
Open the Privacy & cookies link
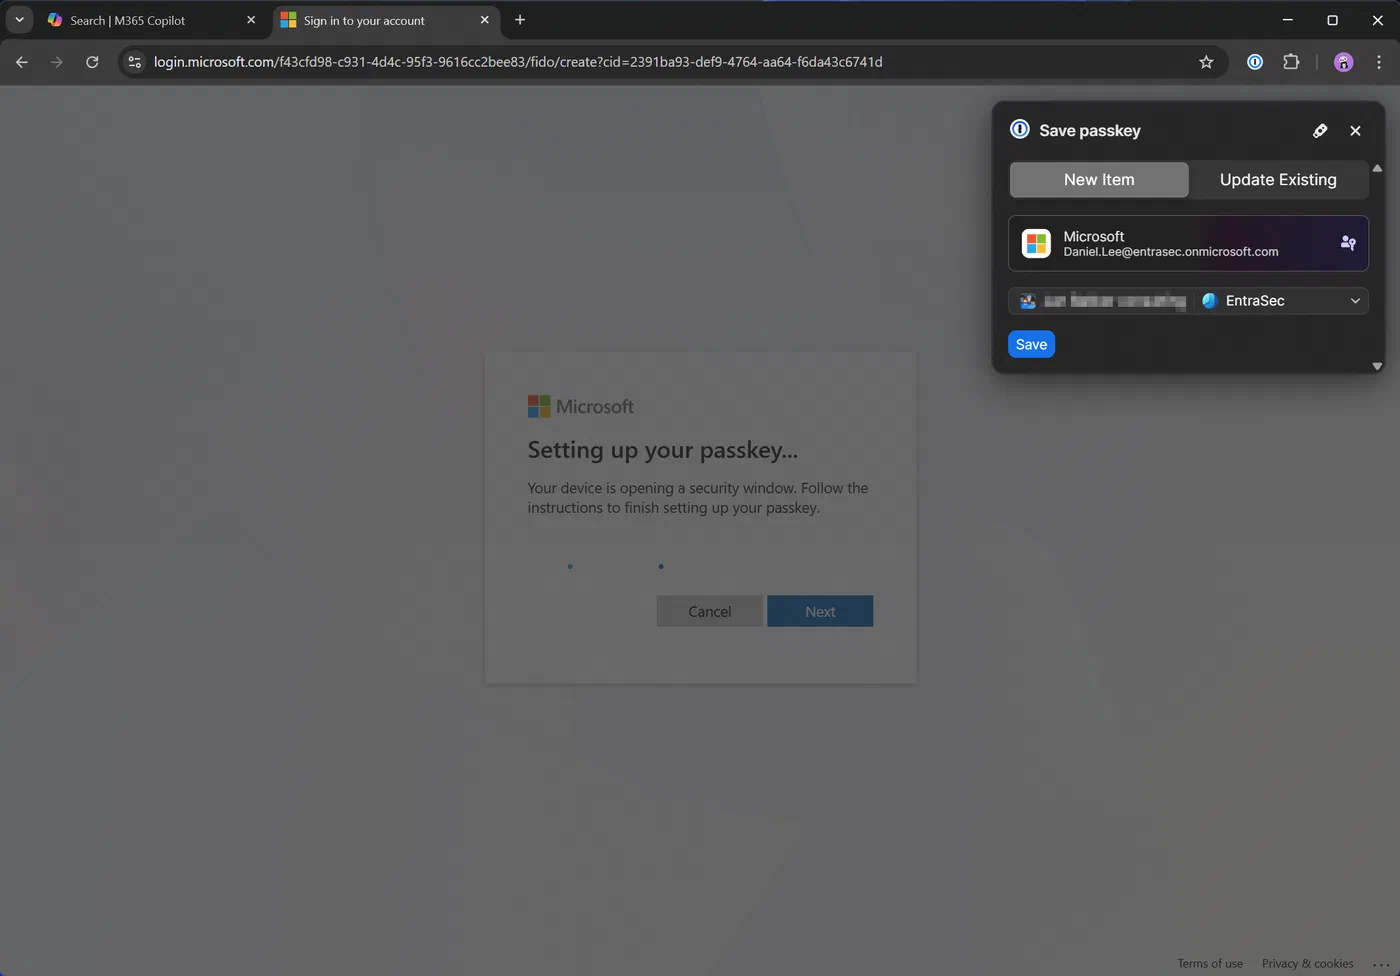click(1307, 963)
